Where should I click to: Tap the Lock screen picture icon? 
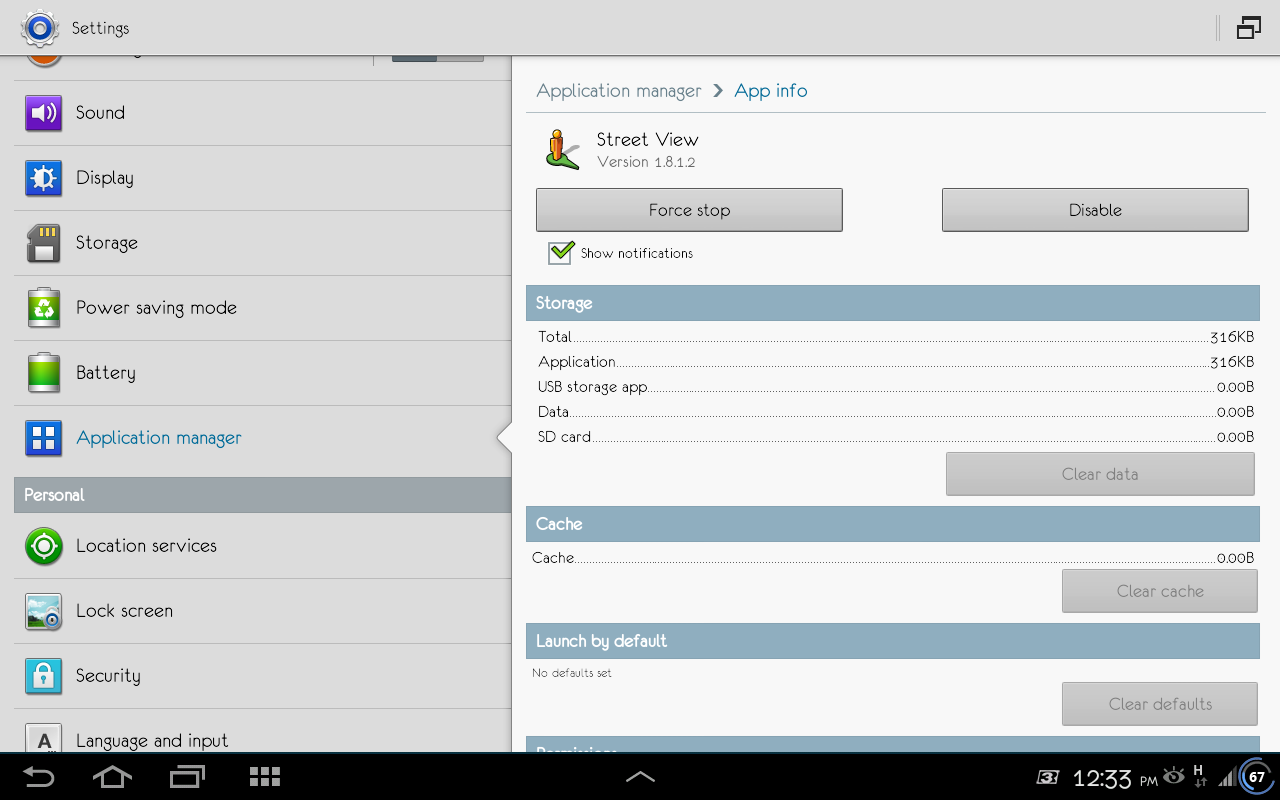43,611
